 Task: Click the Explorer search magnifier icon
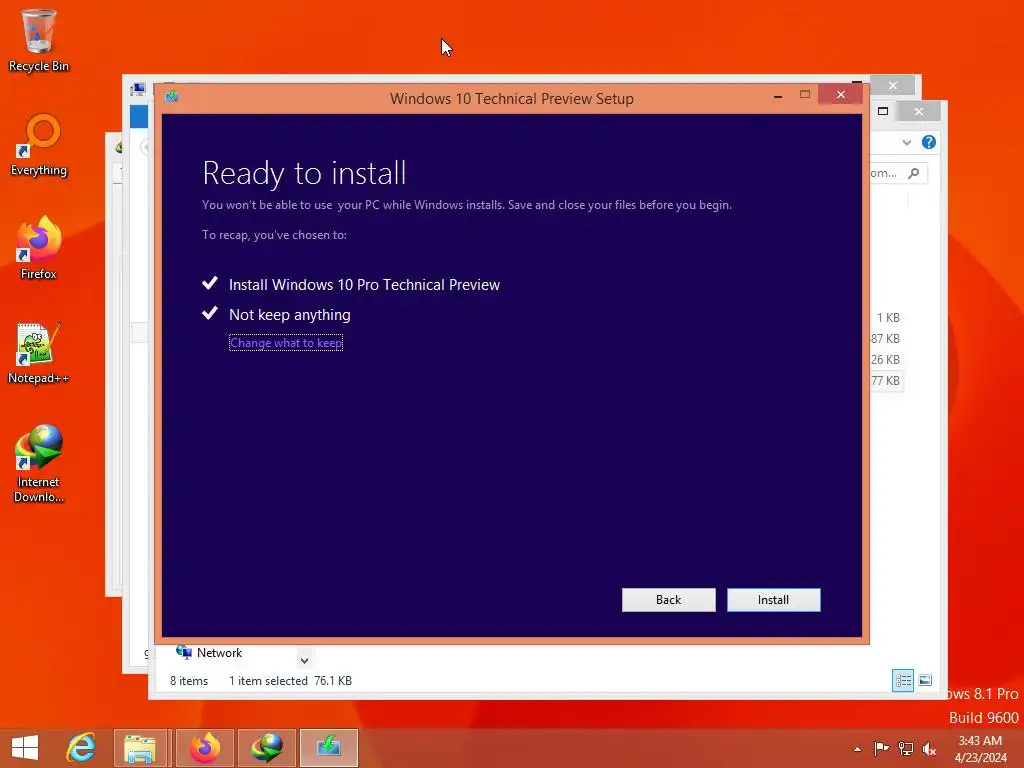(914, 173)
